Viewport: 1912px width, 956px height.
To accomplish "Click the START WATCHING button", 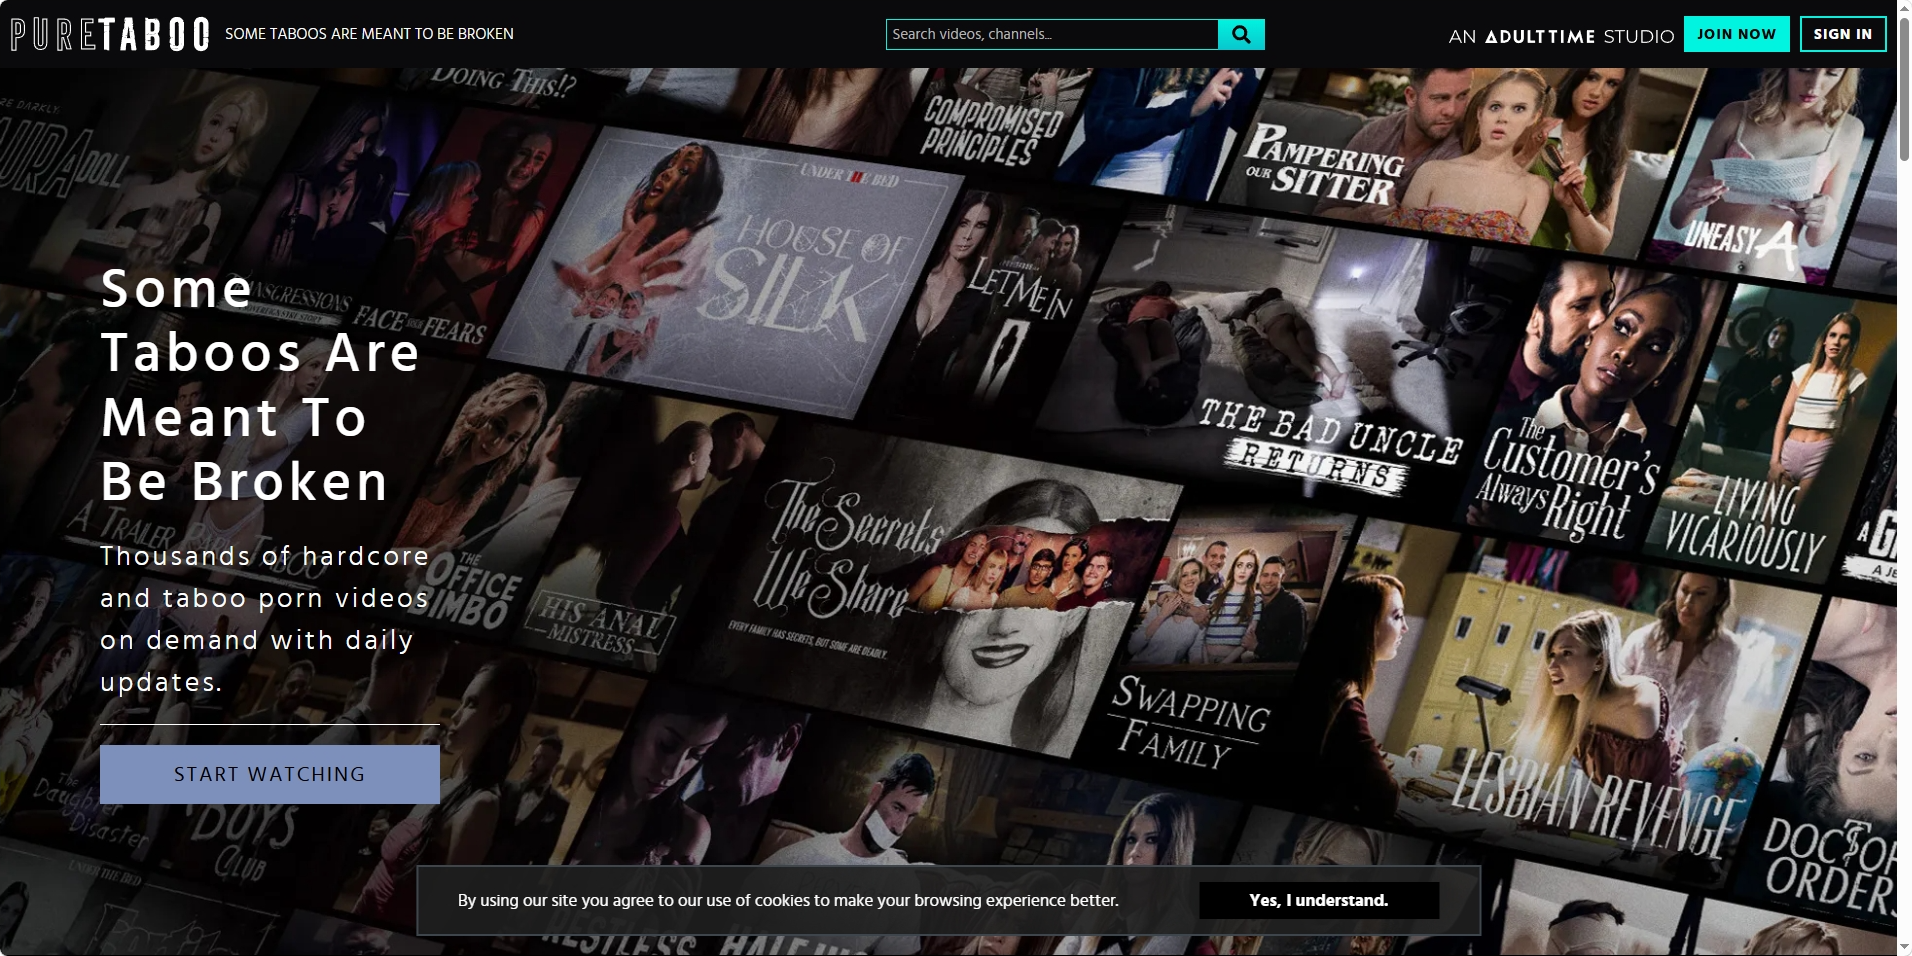I will click(x=270, y=774).
